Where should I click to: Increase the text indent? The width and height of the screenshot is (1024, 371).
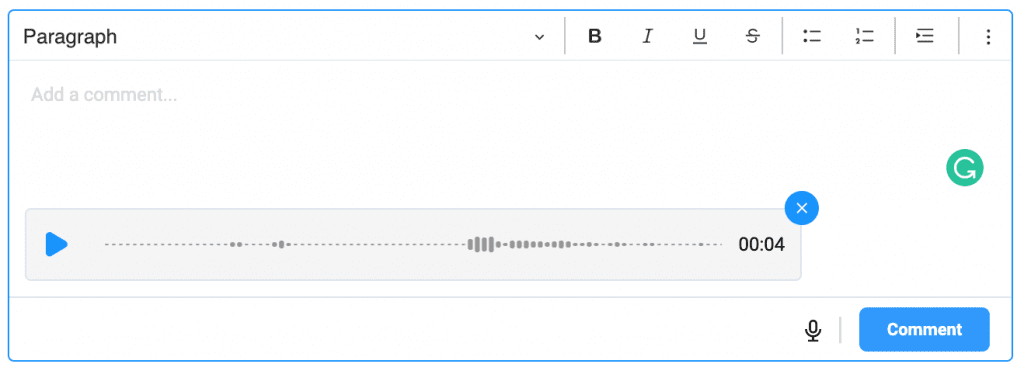925,37
